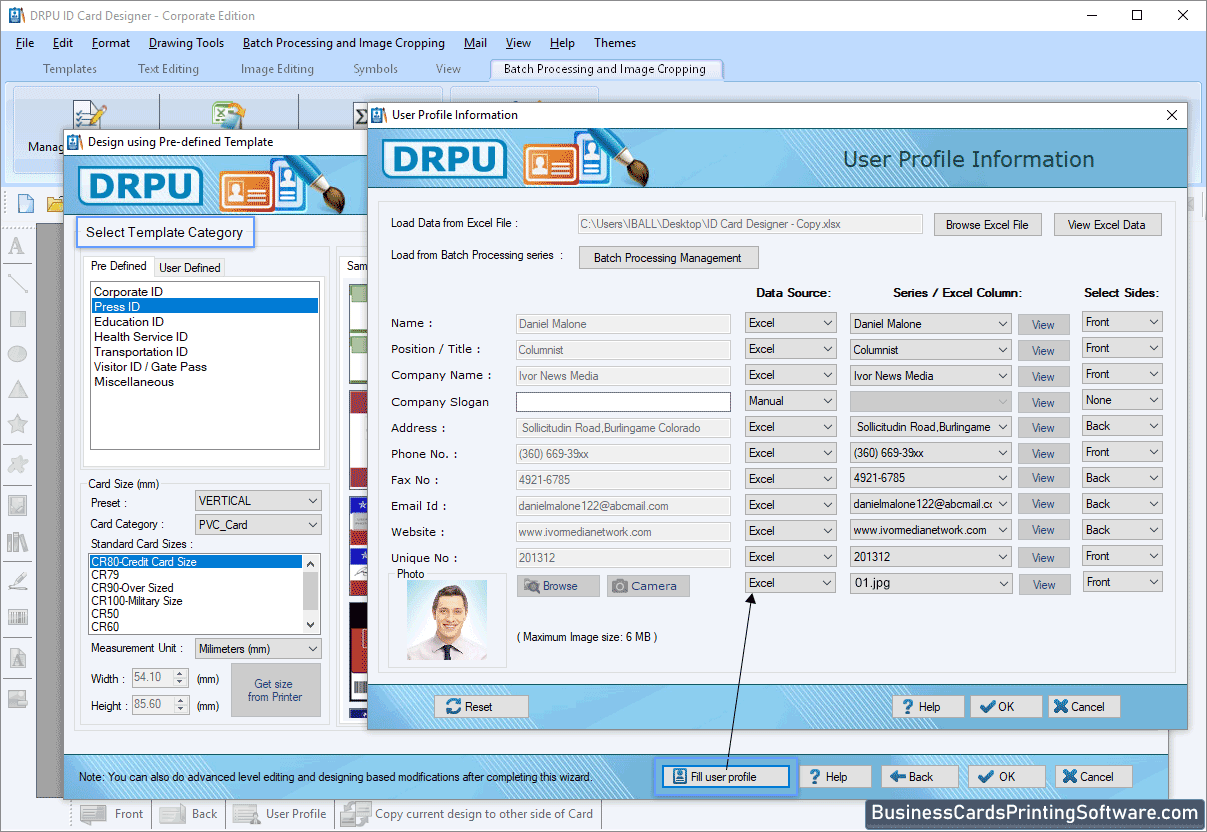The height and width of the screenshot is (832, 1207).
Task: Confirm OK in User Profile Information
Action: click(1006, 706)
